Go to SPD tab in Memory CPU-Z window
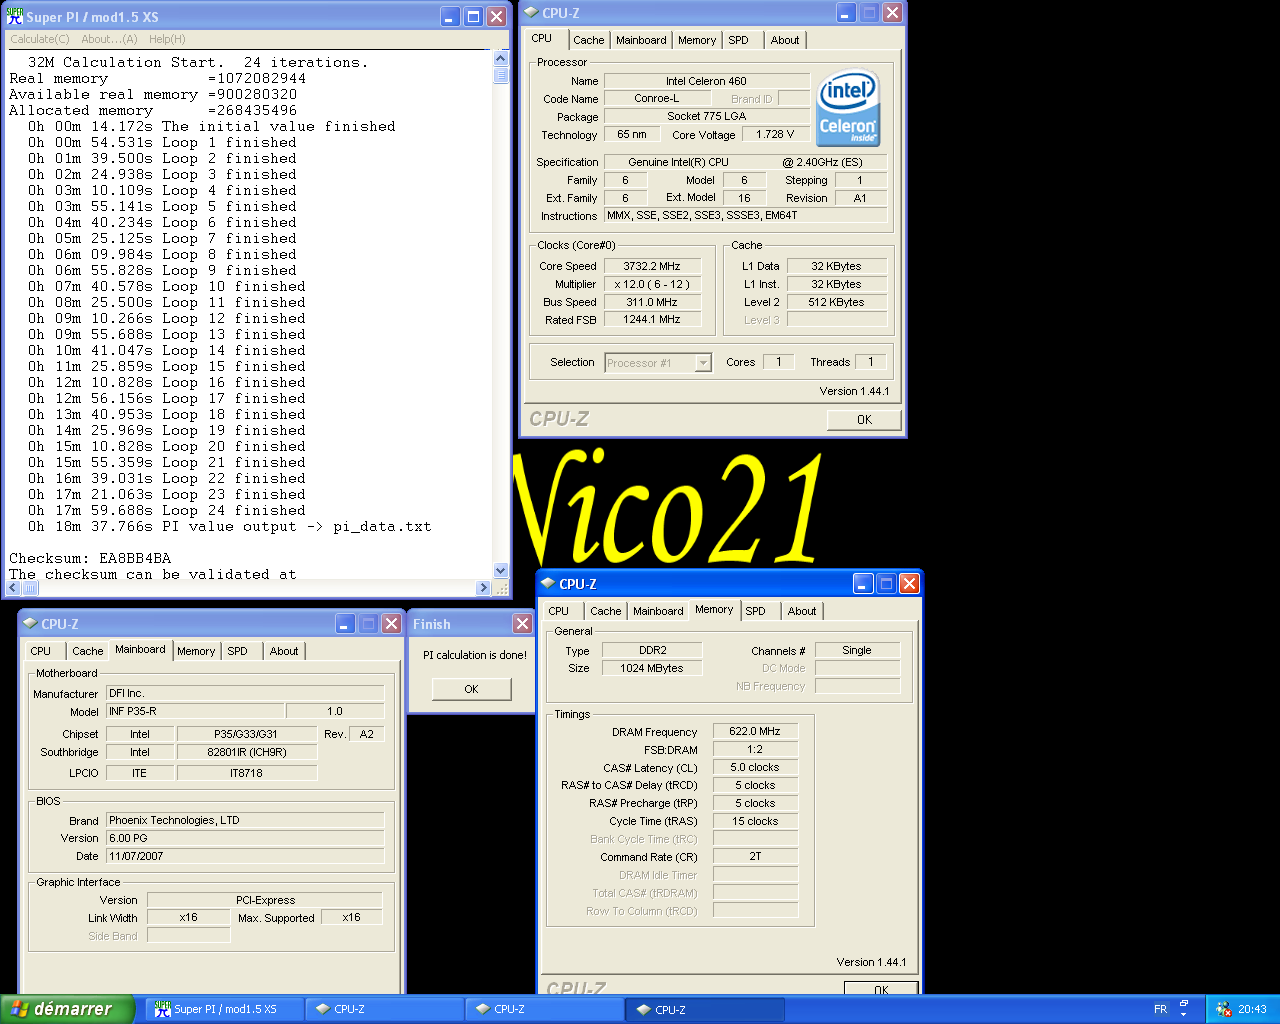This screenshot has width=1280, height=1024. [x=755, y=611]
